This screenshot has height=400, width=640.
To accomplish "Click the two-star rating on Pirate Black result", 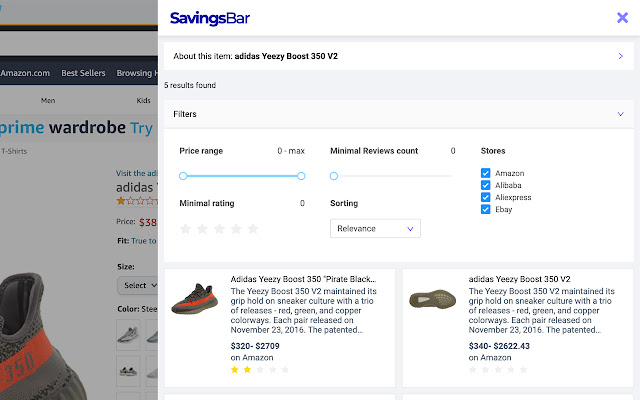I will (x=260, y=370).
